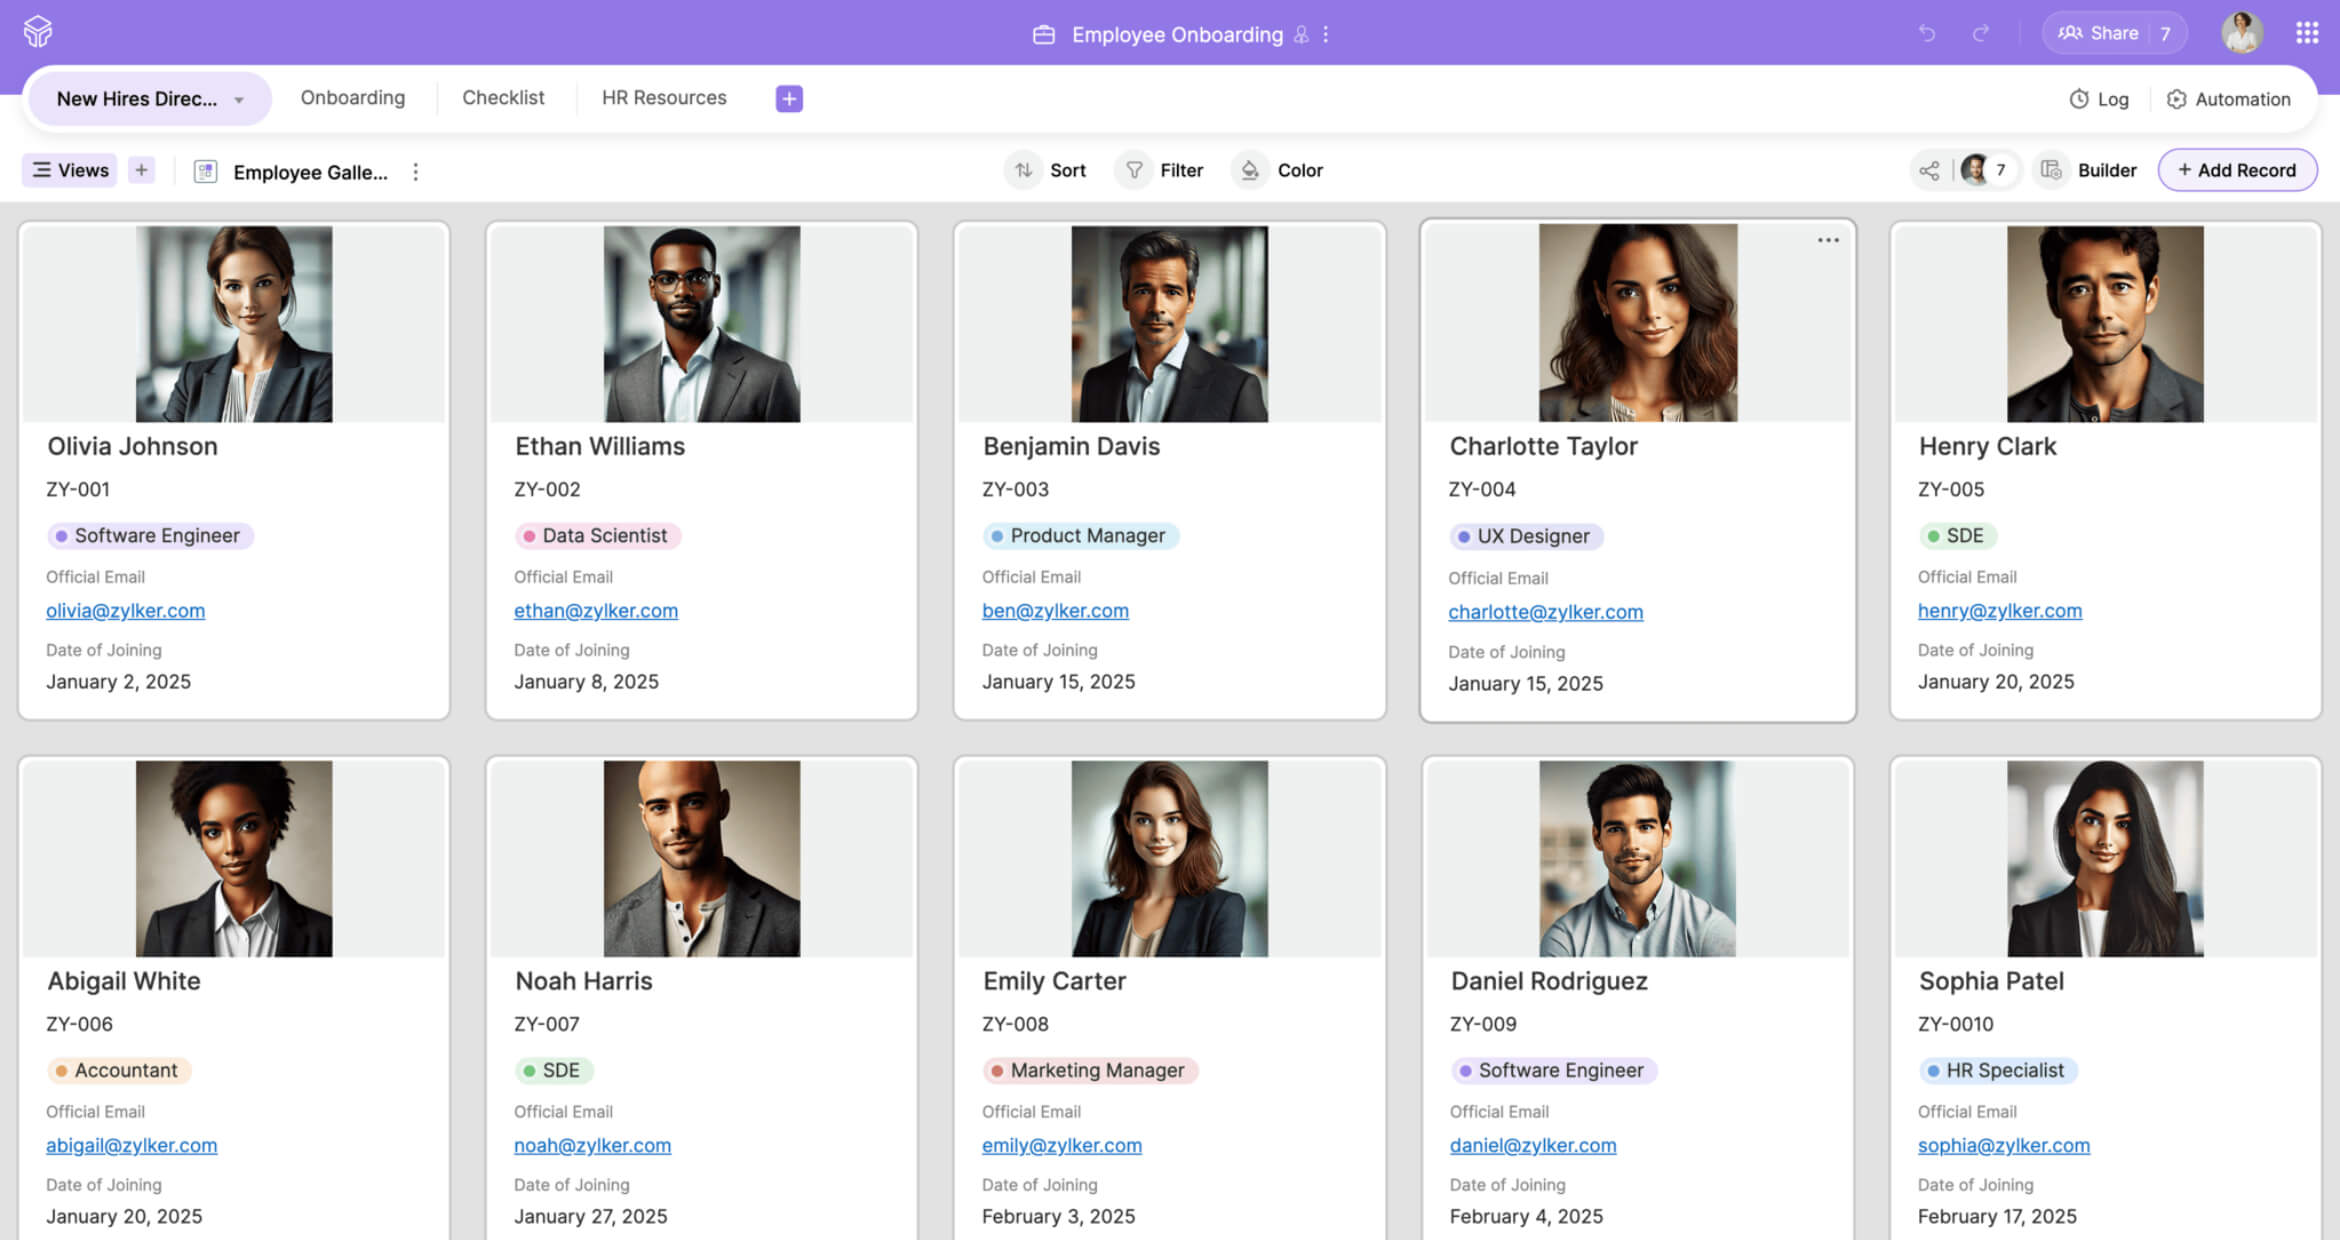Click the share-view network icon
The height and width of the screenshot is (1240, 2340).
1929,171
